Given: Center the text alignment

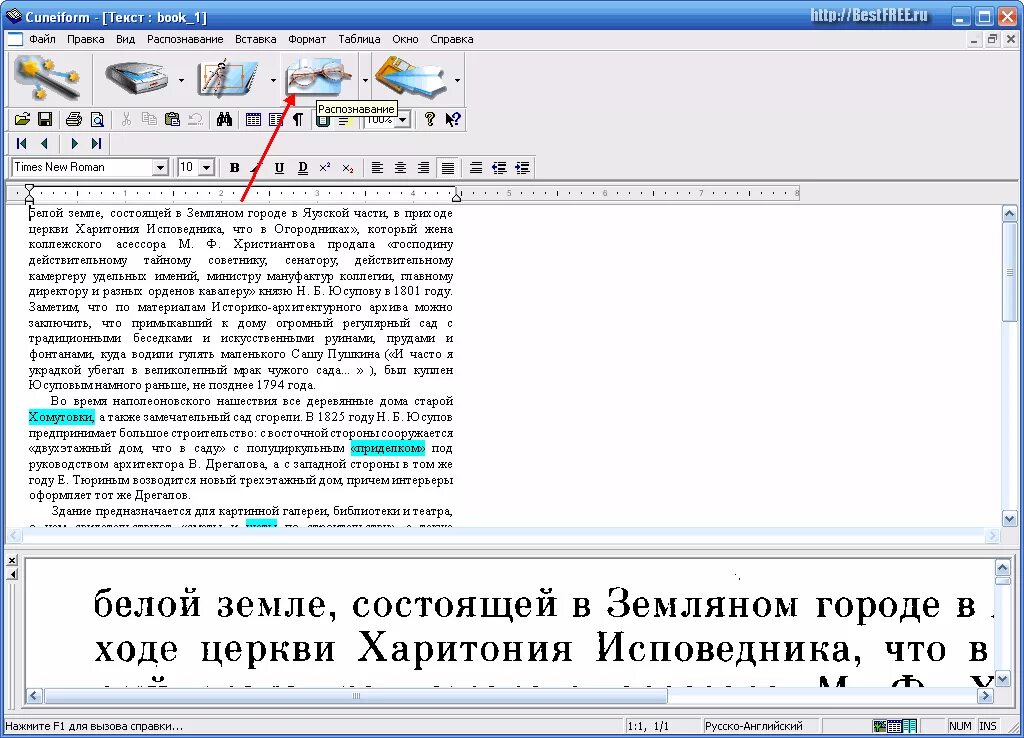Looking at the screenshot, I should tap(400, 168).
